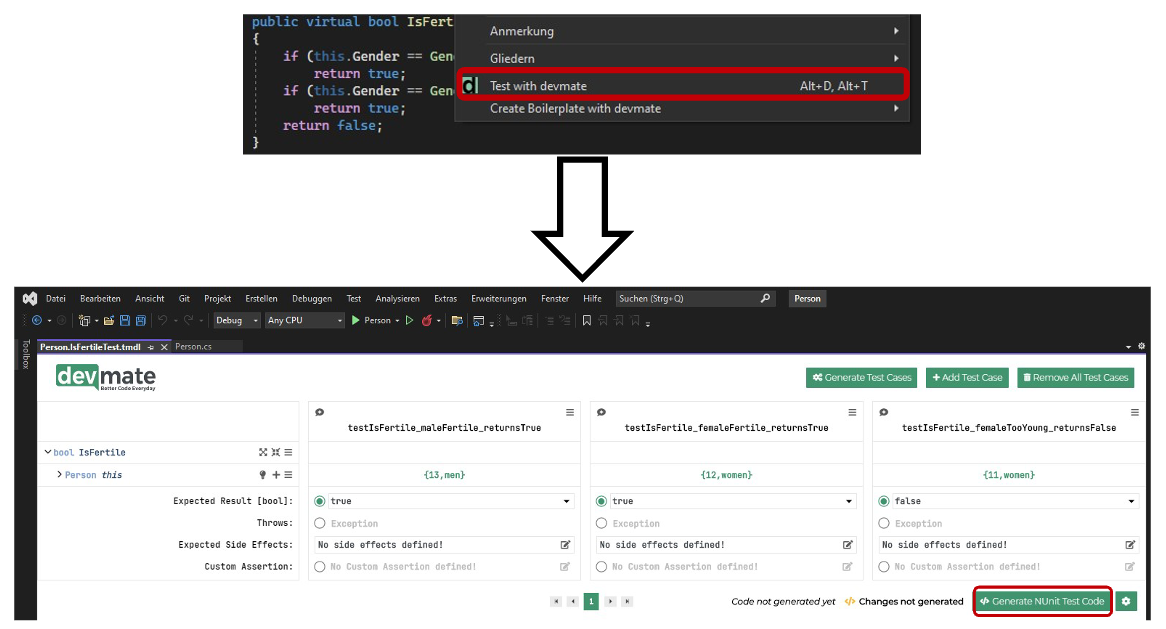Edit side effects of maleFertile test case
Image resolution: width=1166 pixels, height=629 pixels.
565,545
